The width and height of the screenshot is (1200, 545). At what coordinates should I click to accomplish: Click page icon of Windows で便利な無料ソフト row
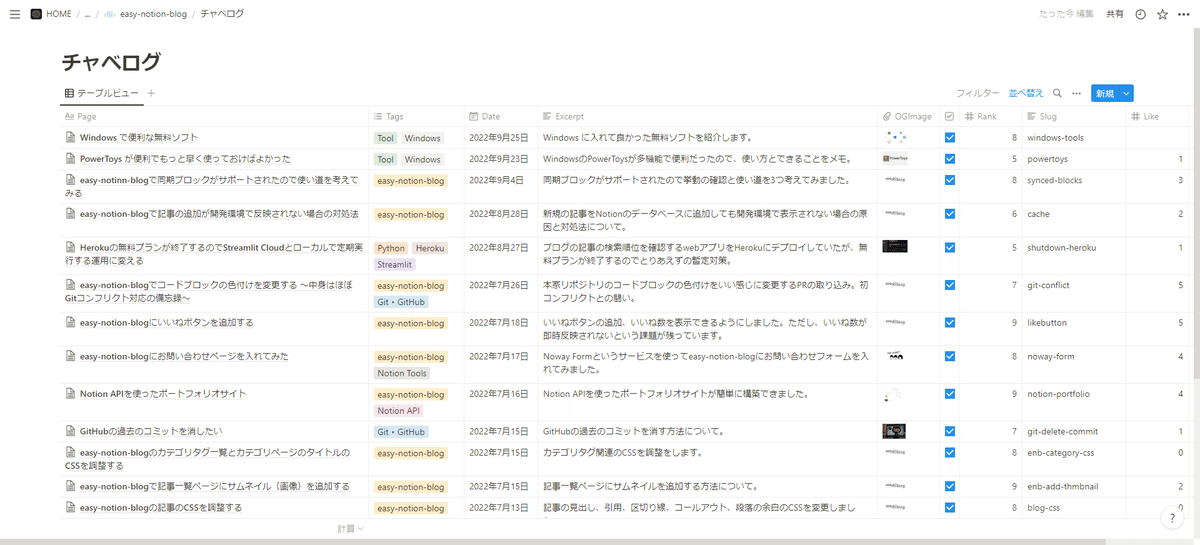pos(70,138)
